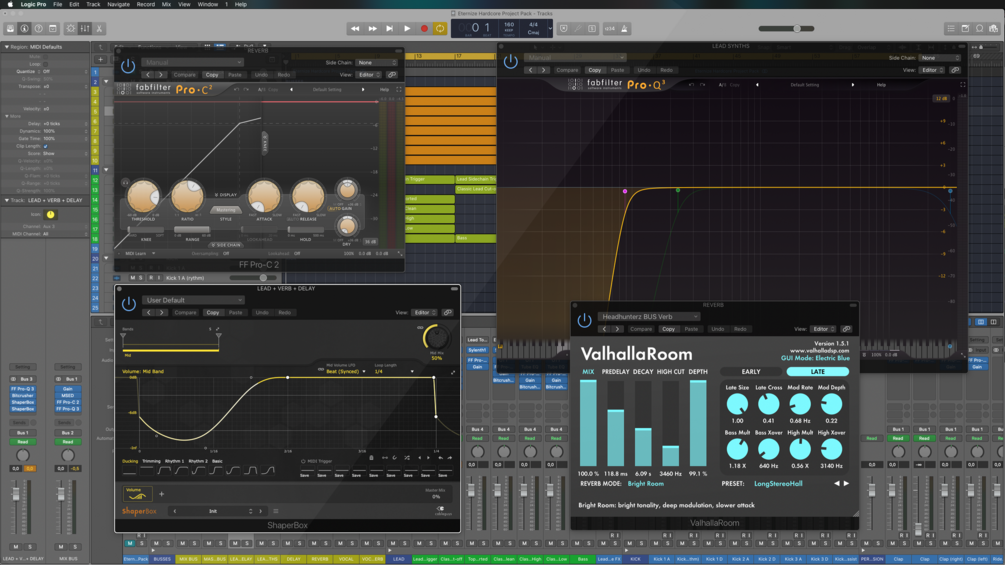Toggle the Loop checkbox in Region inspector
The height and width of the screenshot is (565, 1005).
point(46,64)
